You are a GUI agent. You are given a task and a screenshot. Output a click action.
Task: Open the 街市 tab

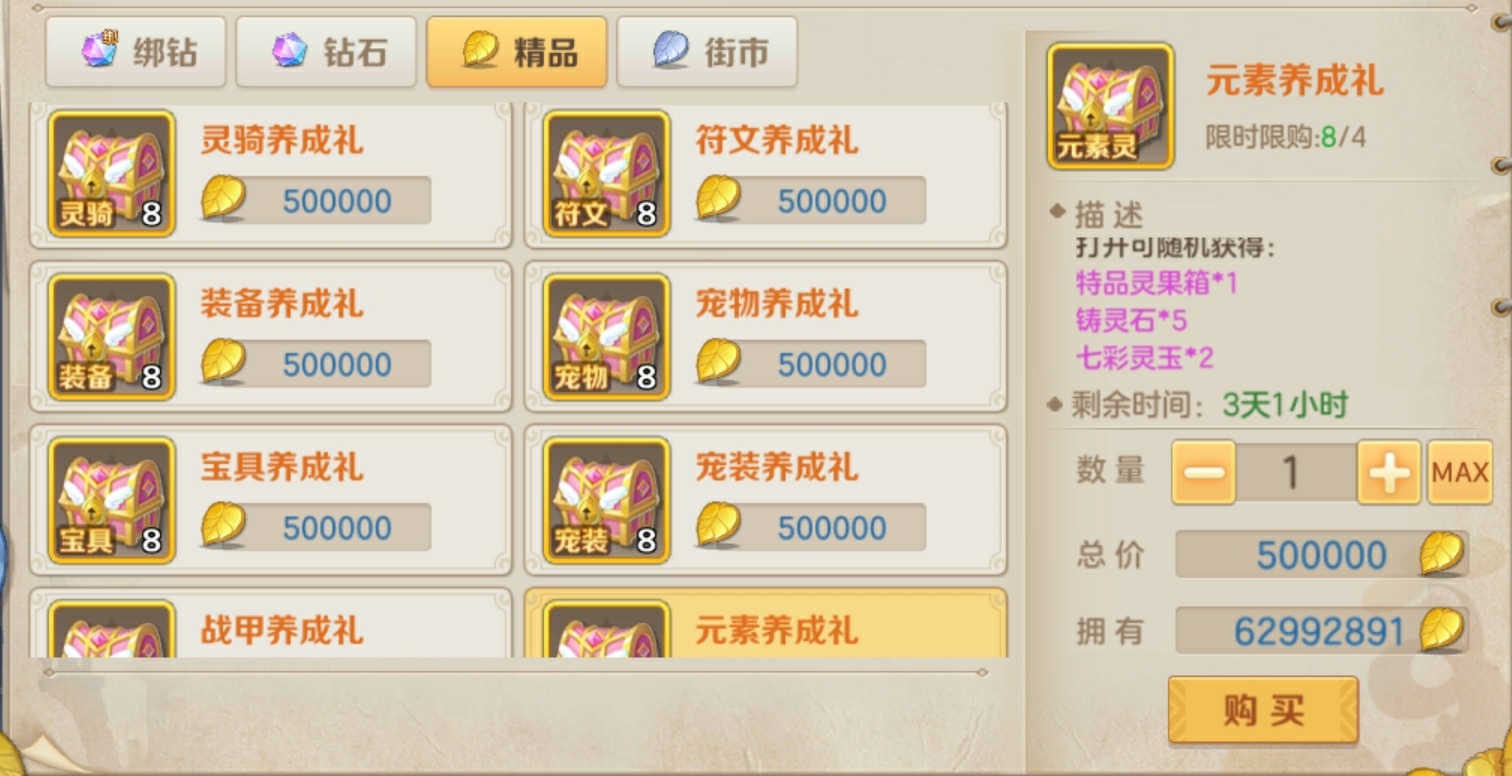click(707, 51)
